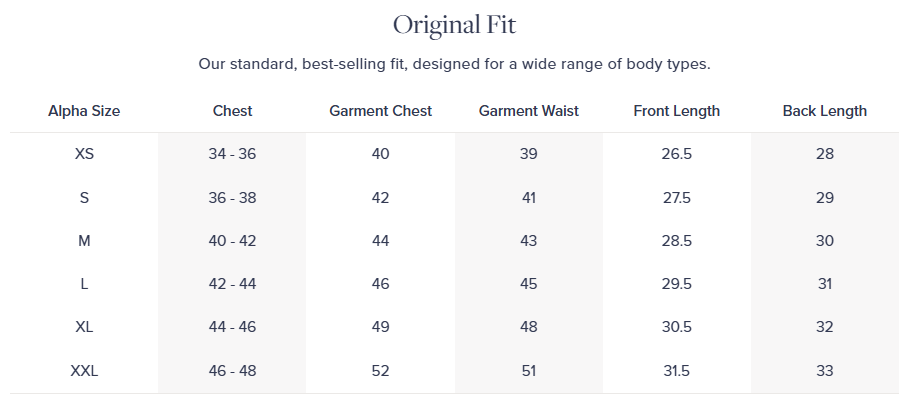Click back length value 33

(824, 371)
